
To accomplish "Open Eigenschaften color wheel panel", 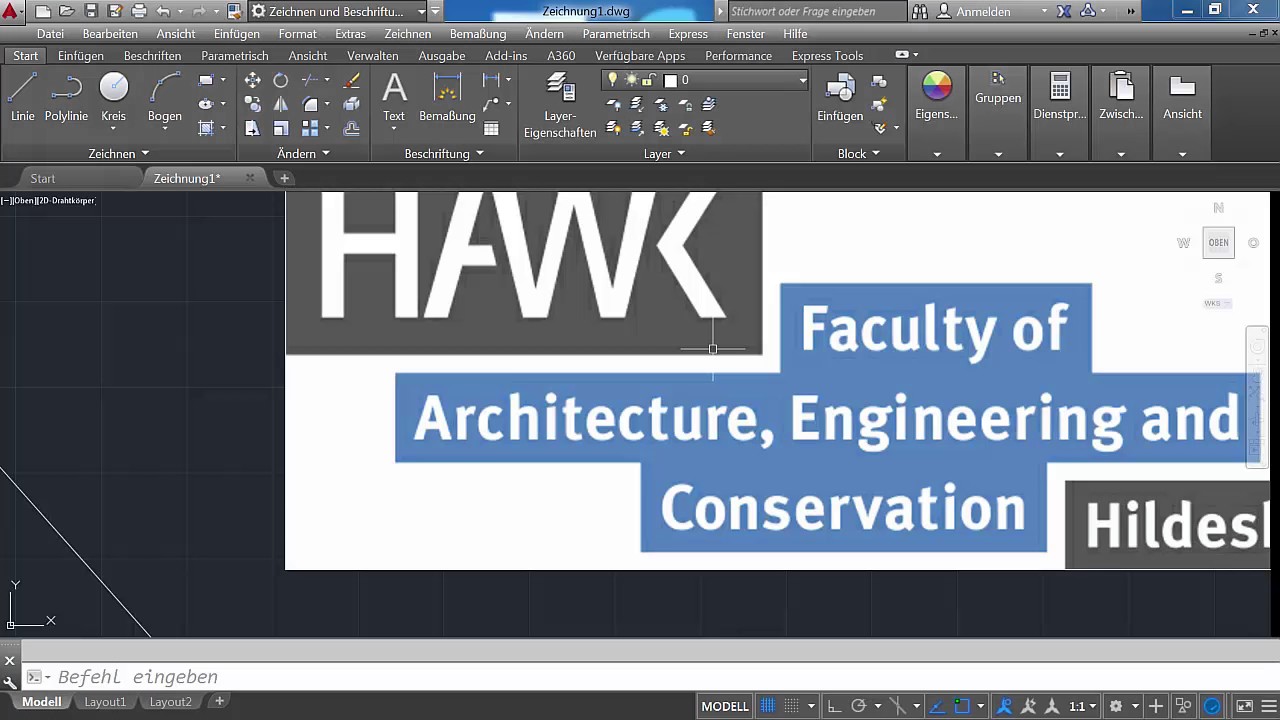I will pyautogui.click(x=937, y=97).
